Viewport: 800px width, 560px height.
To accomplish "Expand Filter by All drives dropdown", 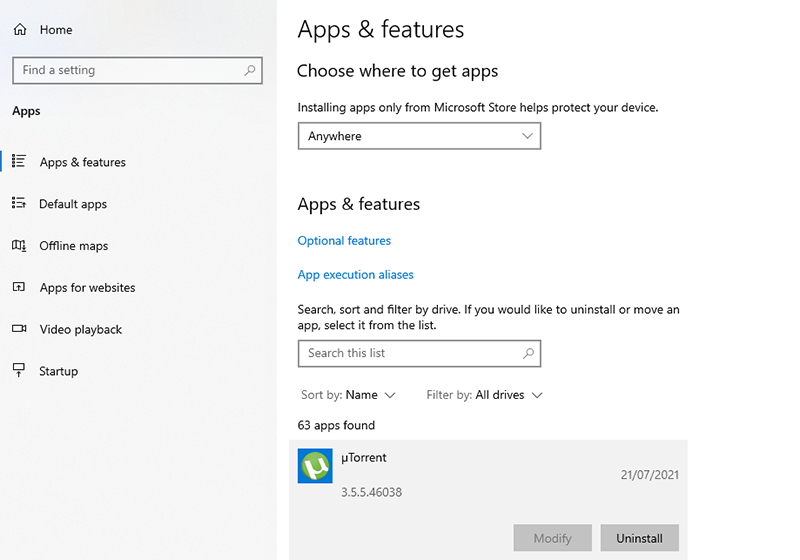I will pos(485,395).
